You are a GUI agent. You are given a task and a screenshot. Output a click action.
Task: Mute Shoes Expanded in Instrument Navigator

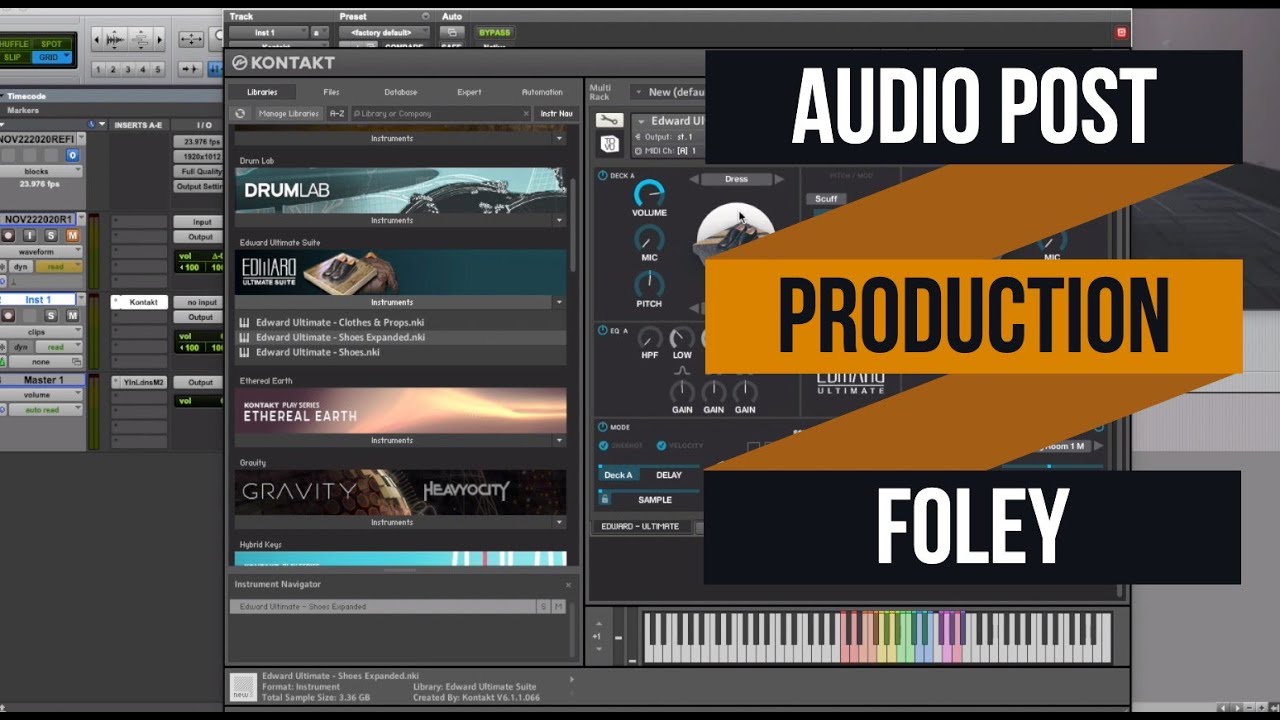tap(559, 607)
